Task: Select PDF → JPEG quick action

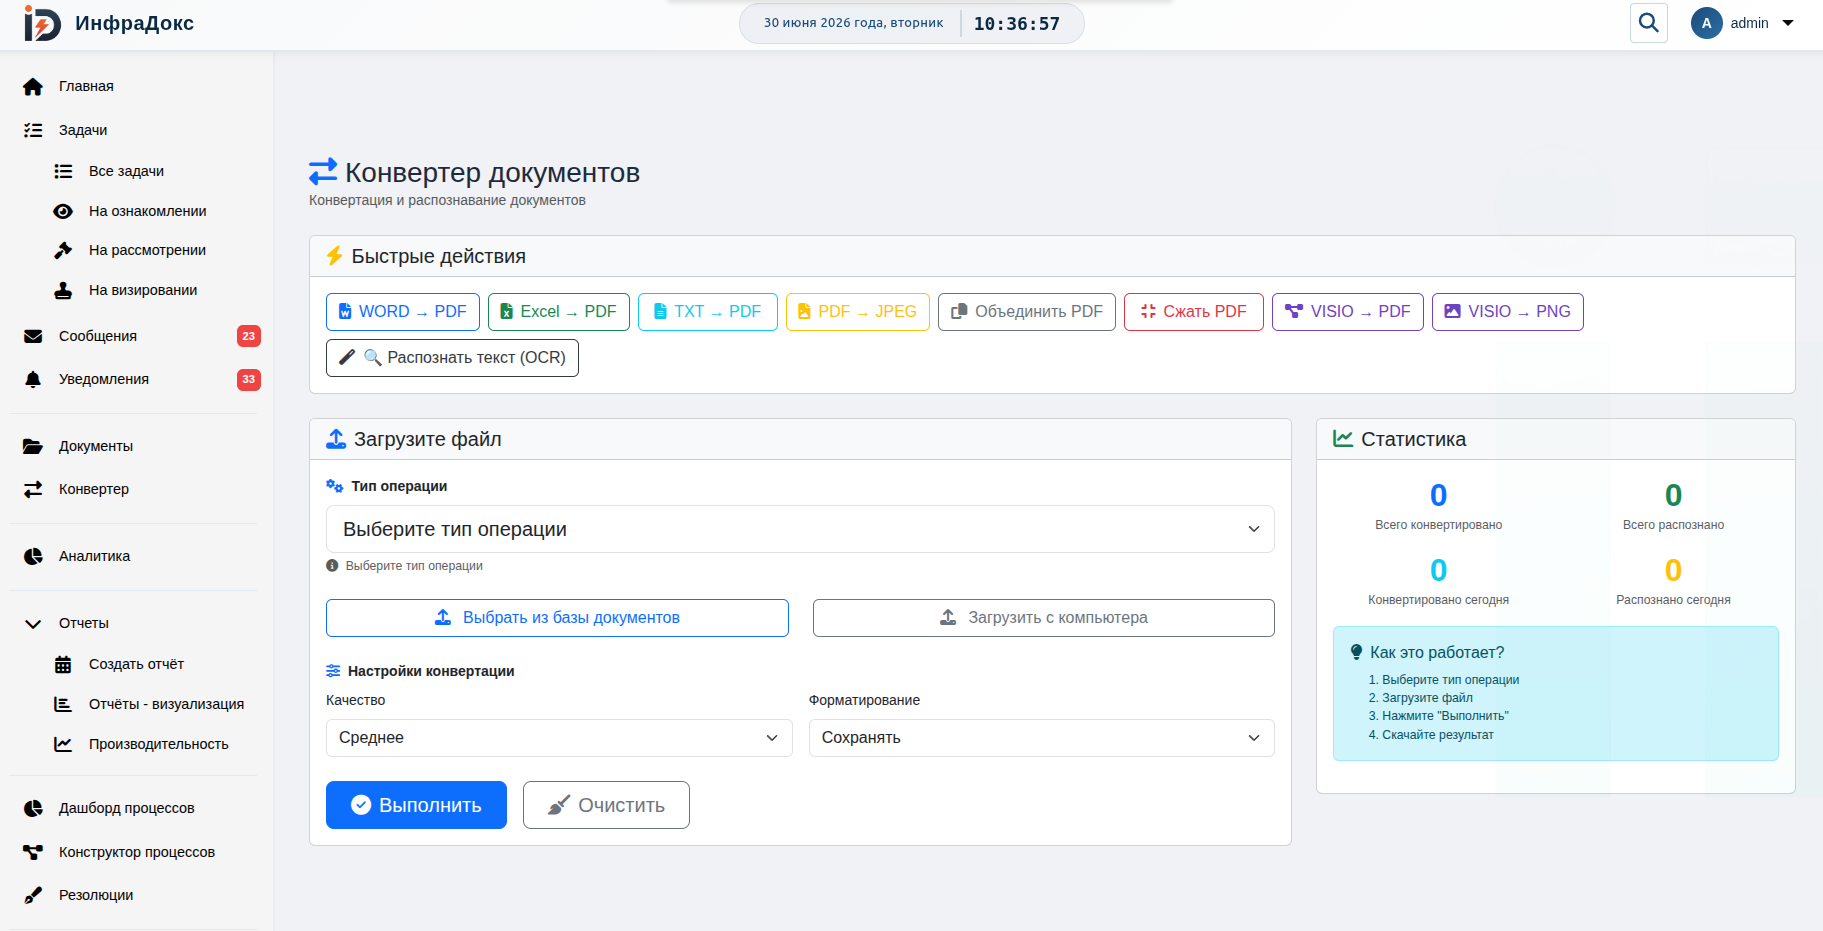Action: pos(858,312)
